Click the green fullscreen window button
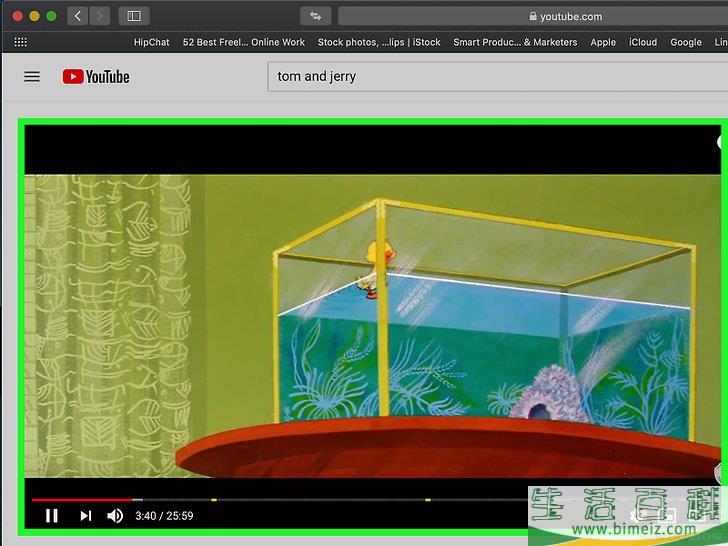Image resolution: width=728 pixels, height=546 pixels. click(x=51, y=16)
